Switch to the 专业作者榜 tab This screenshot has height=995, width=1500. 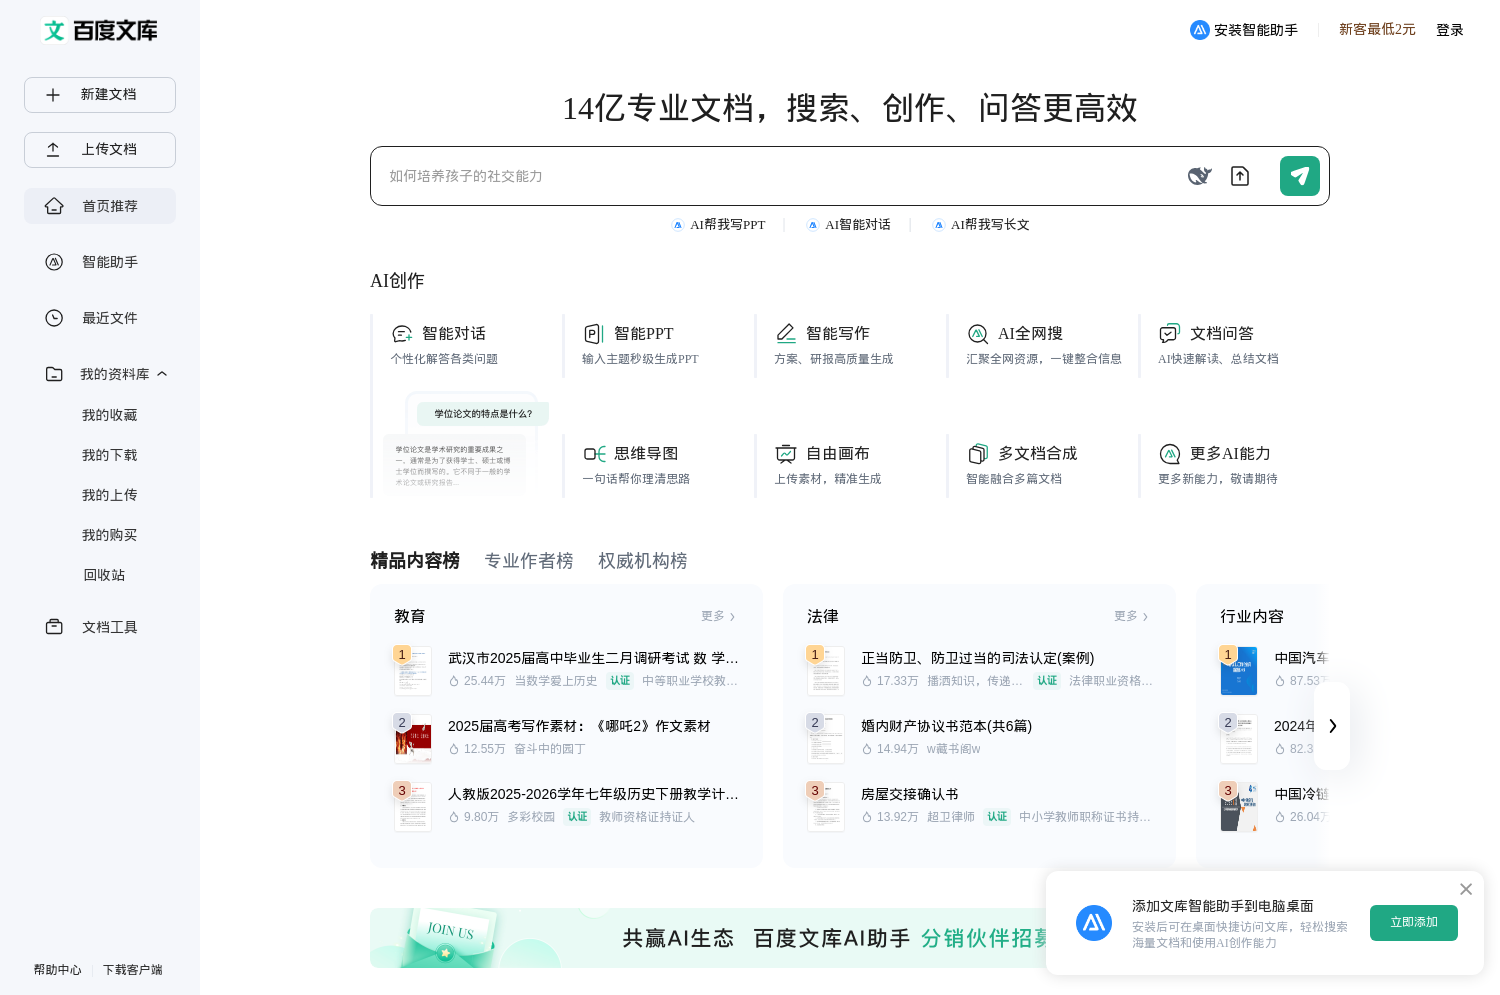point(529,561)
